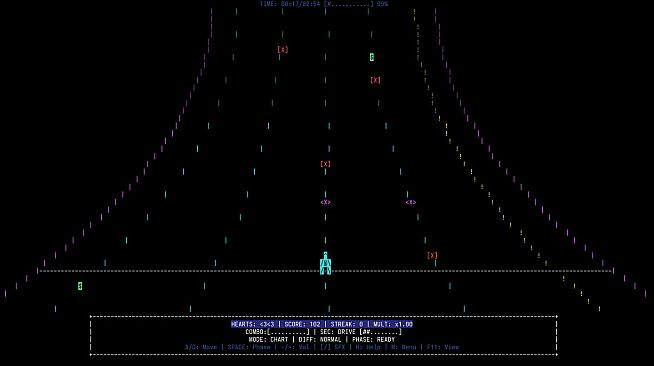Click the red [X] obstacle right of the car
Viewport: 654px width, 366px height.
432,256
